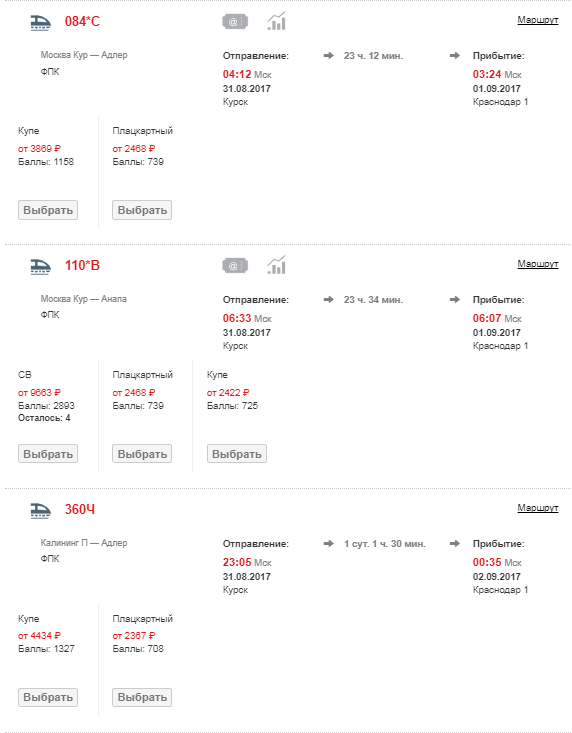The image size is (572, 733).
Task: View Маршрут link for train 110*В
Action: (538, 264)
